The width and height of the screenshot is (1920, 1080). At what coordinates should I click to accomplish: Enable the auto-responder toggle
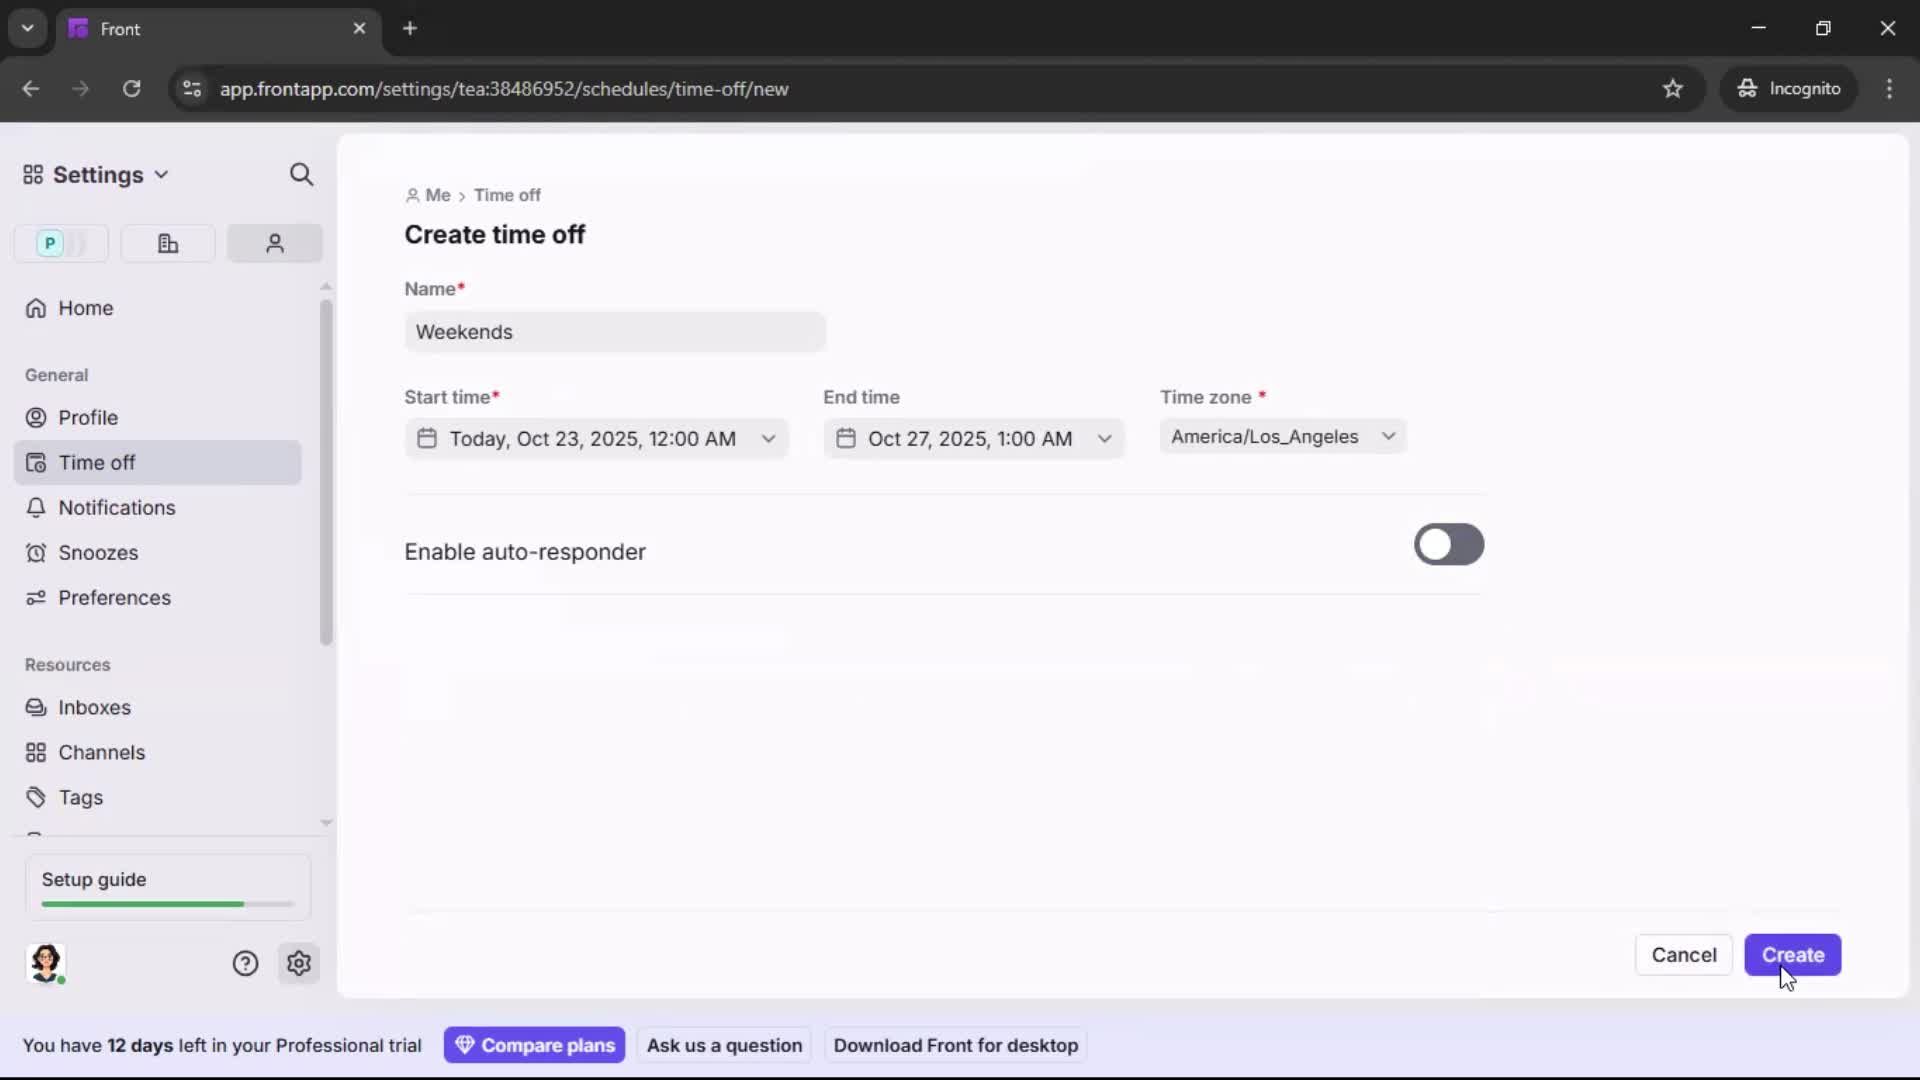(1448, 545)
